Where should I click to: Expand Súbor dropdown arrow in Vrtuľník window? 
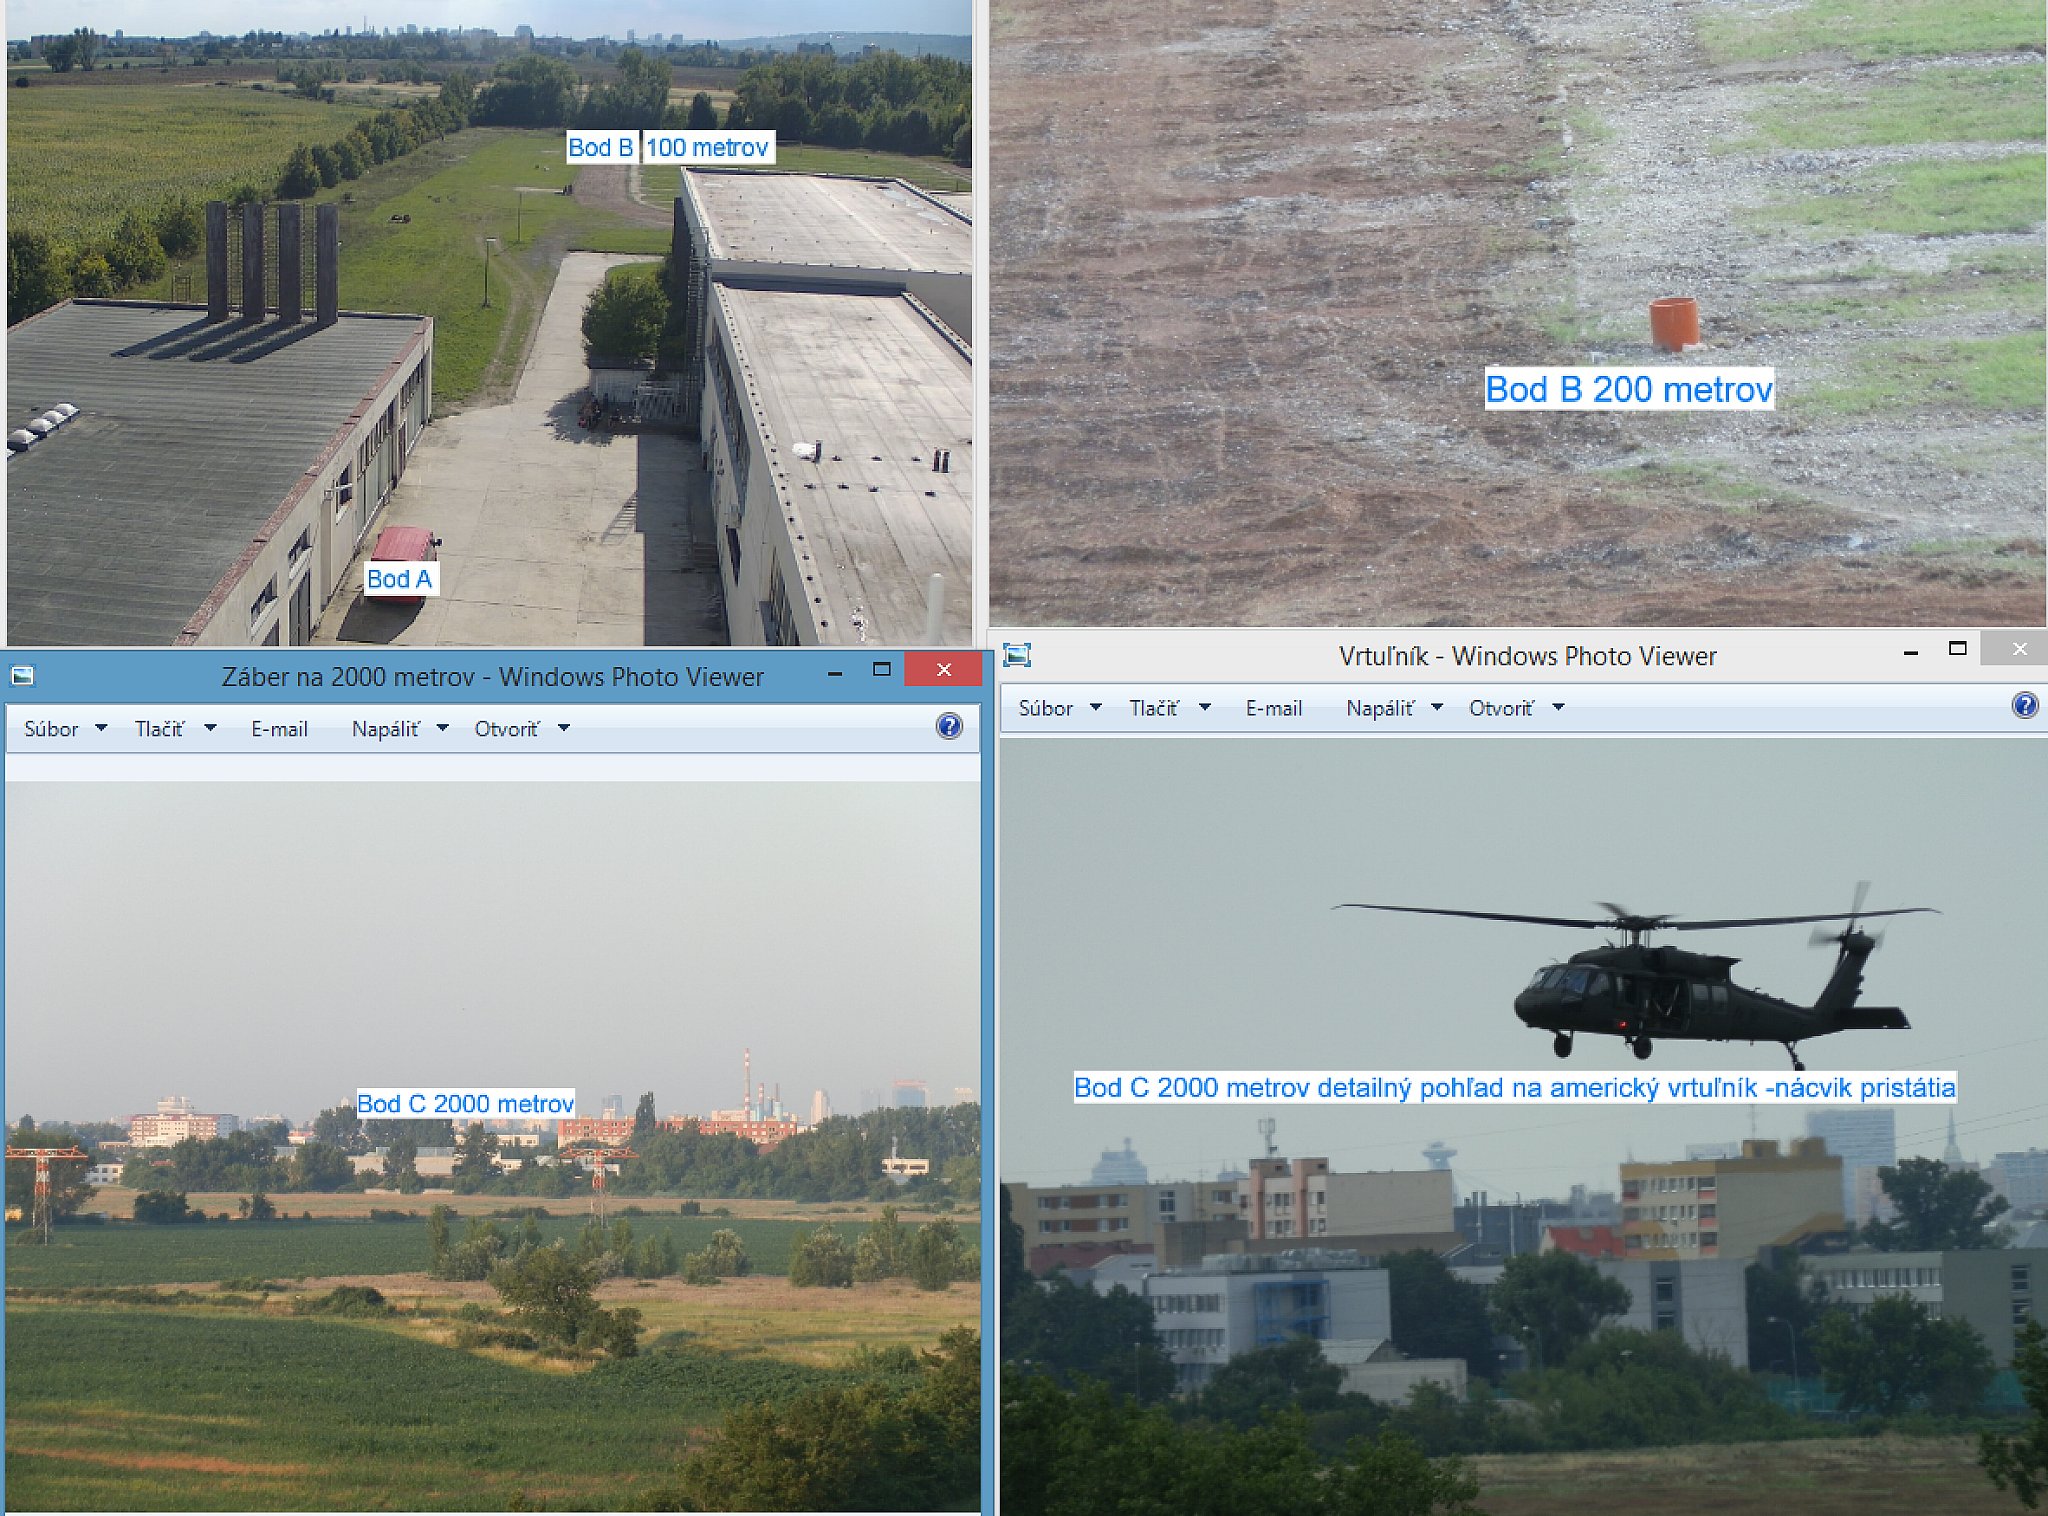point(1095,707)
